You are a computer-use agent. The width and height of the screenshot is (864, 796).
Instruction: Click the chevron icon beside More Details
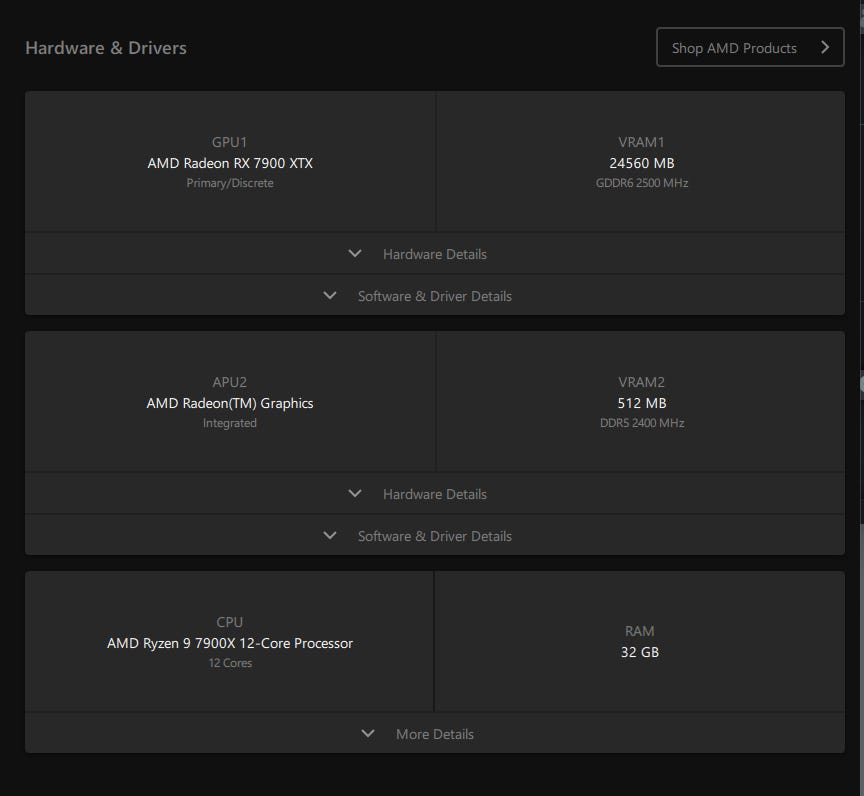[x=368, y=733]
